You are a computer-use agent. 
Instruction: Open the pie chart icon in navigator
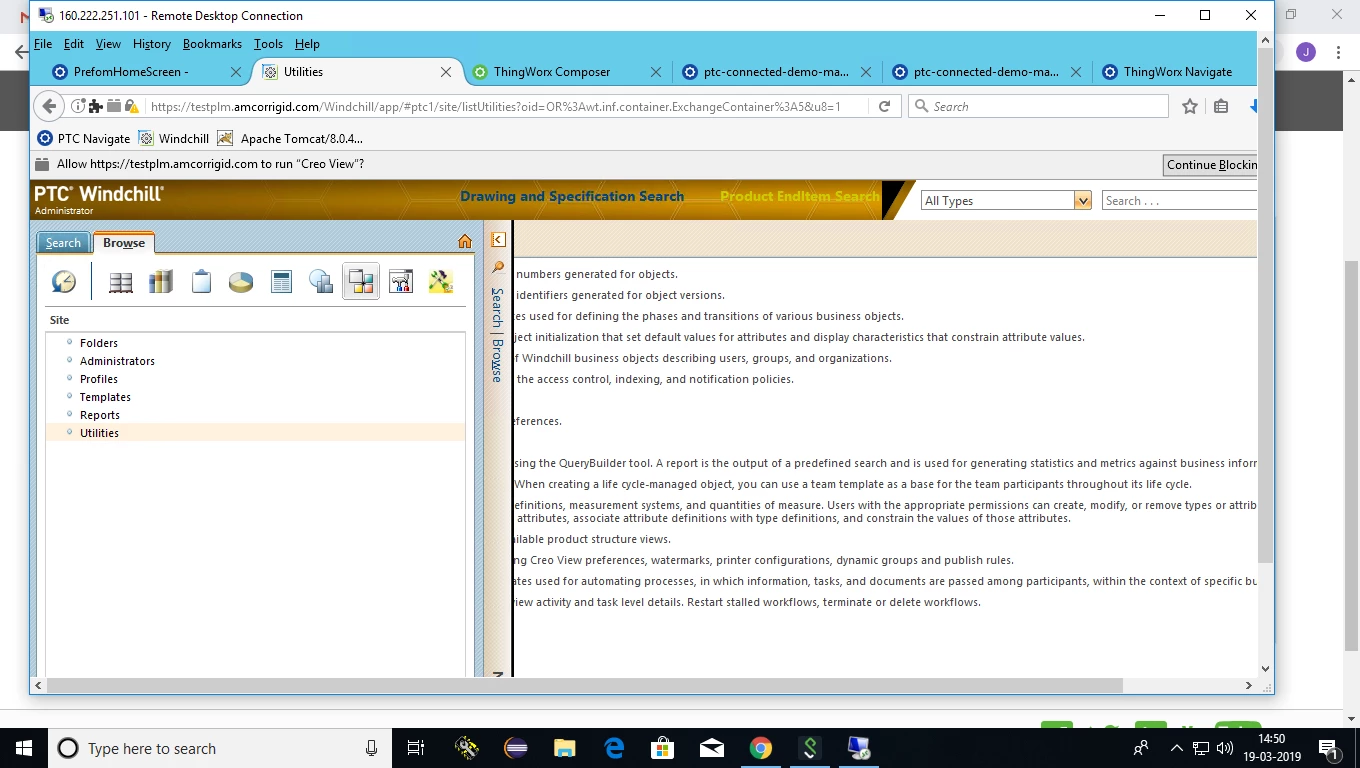[241, 282]
